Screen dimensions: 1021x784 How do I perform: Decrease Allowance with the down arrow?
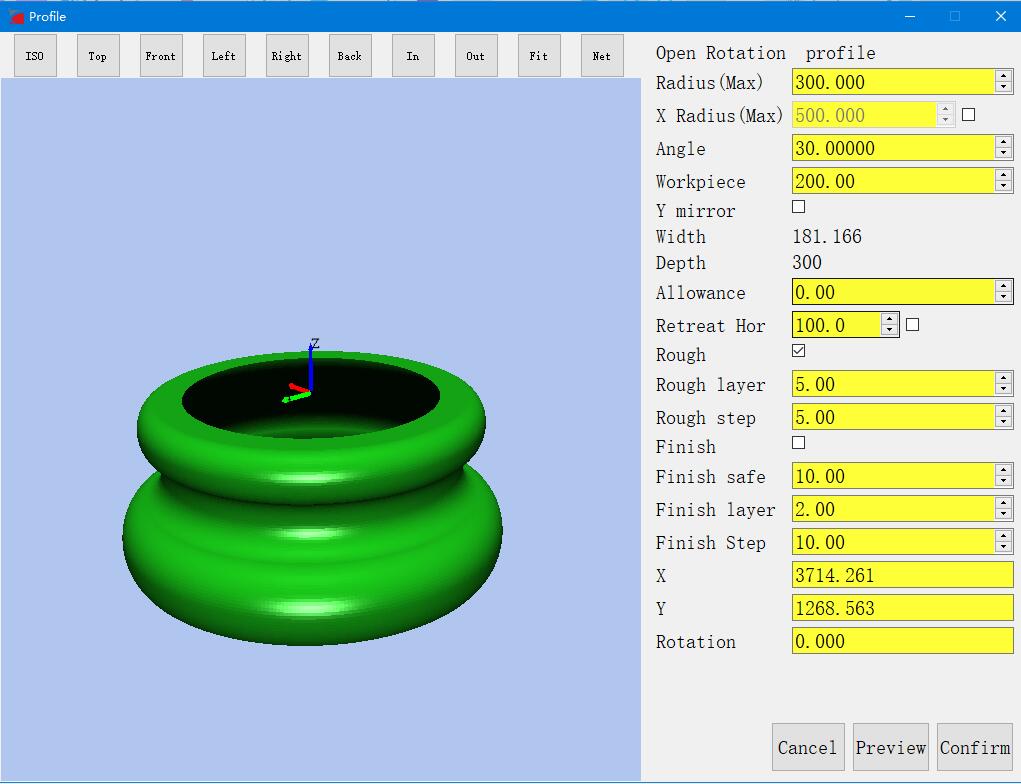tap(1003, 298)
